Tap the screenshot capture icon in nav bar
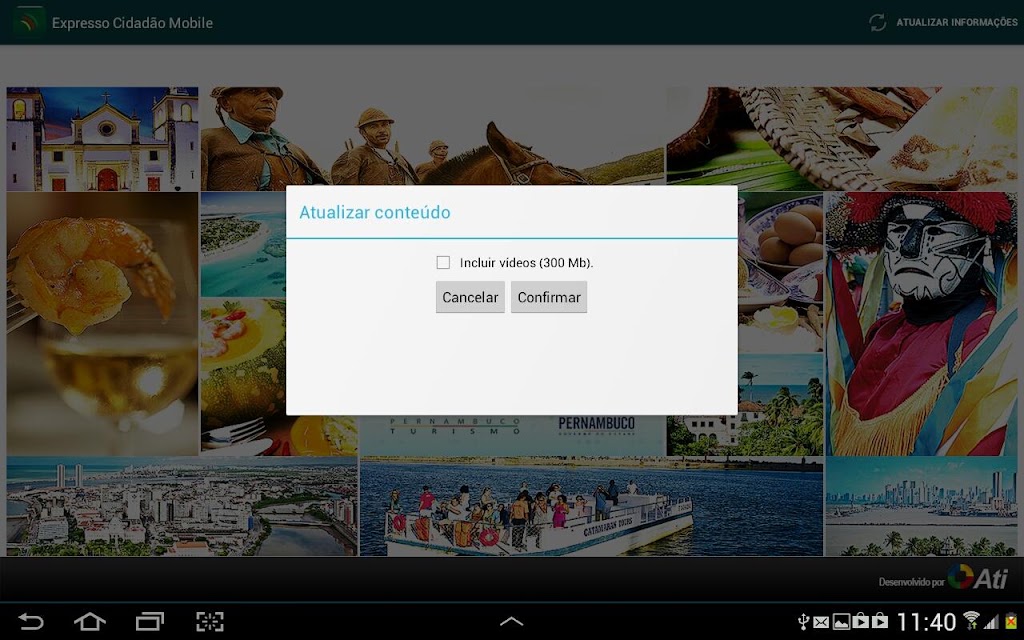The height and width of the screenshot is (640, 1024). tap(210, 621)
